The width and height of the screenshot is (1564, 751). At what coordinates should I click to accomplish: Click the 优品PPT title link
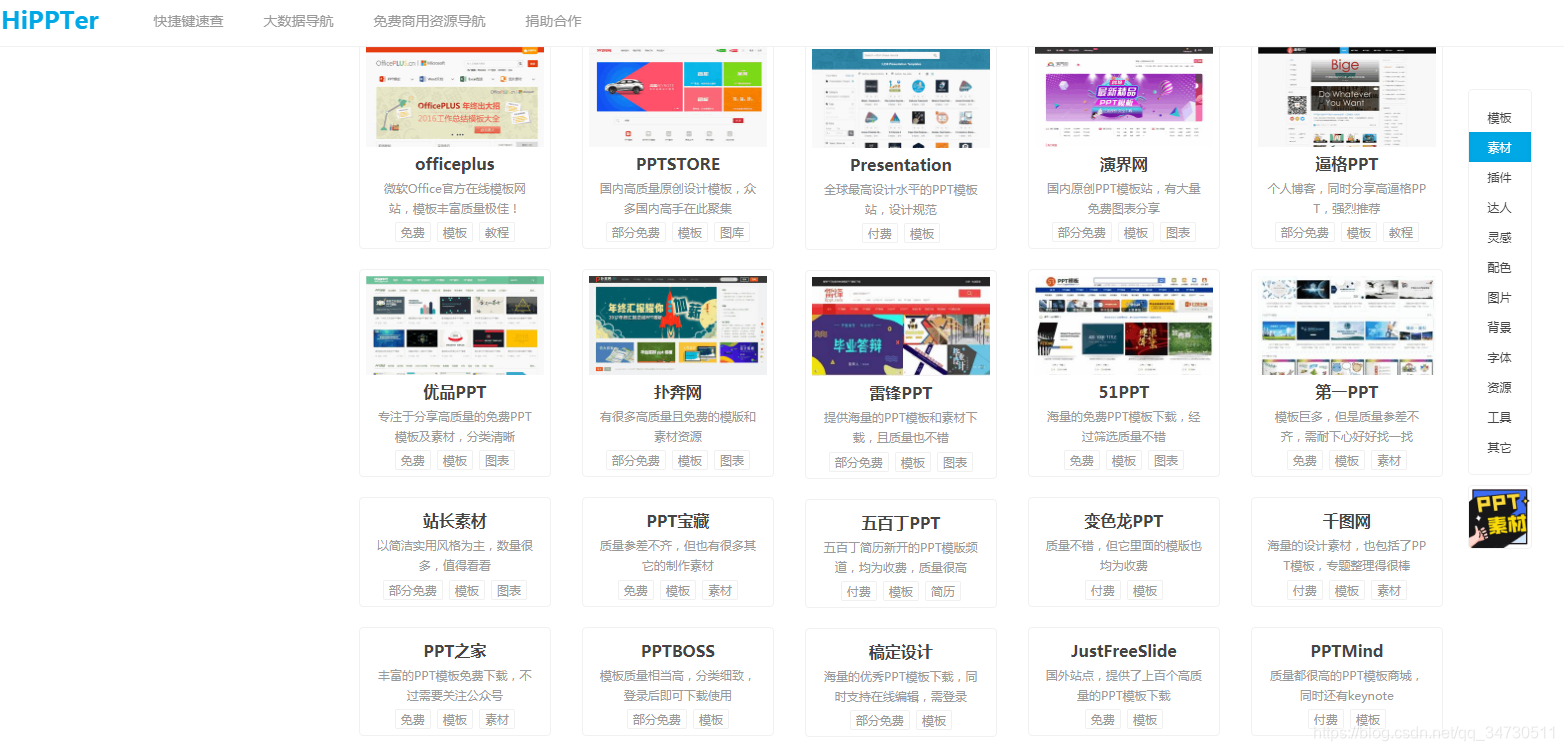click(x=455, y=392)
